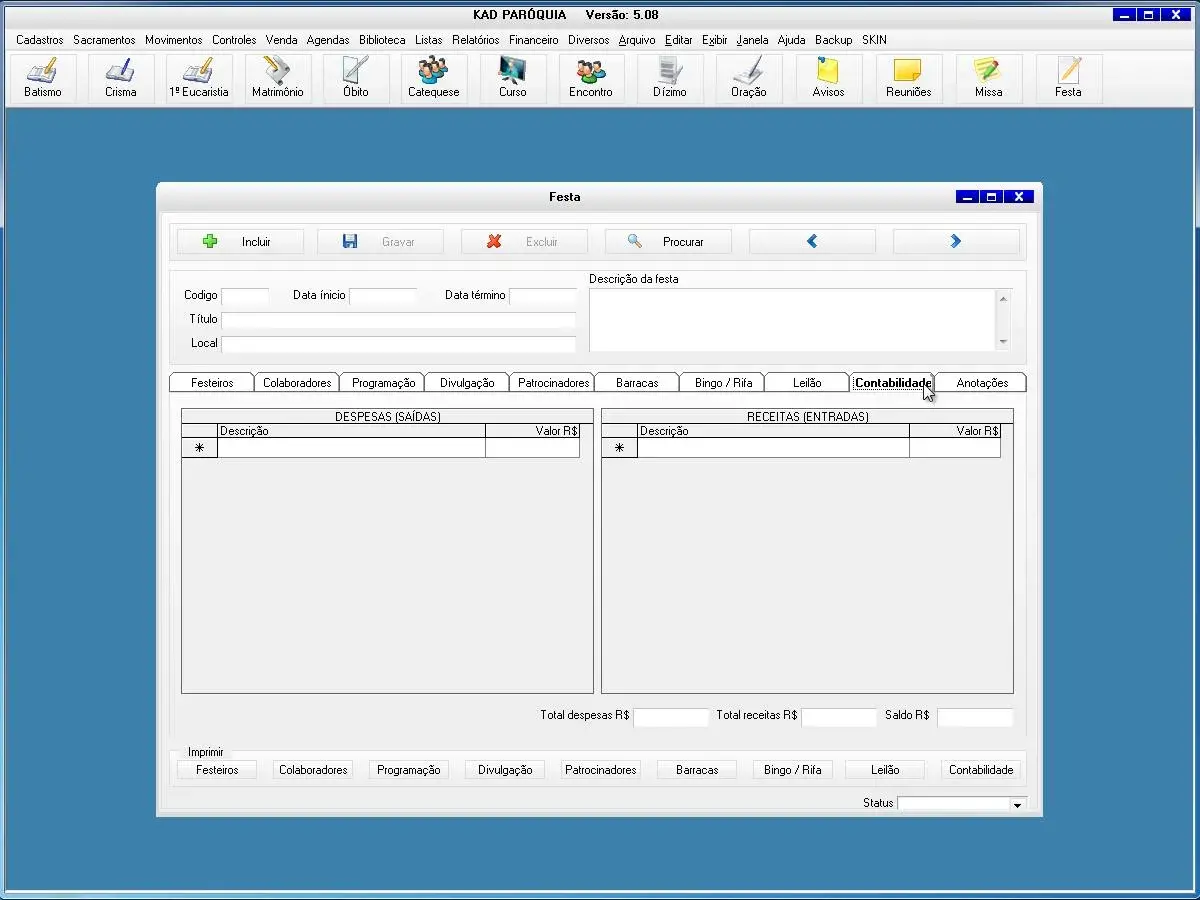This screenshot has width=1200, height=900.
Task: Go to next record with right arrow
Action: pos(956,242)
